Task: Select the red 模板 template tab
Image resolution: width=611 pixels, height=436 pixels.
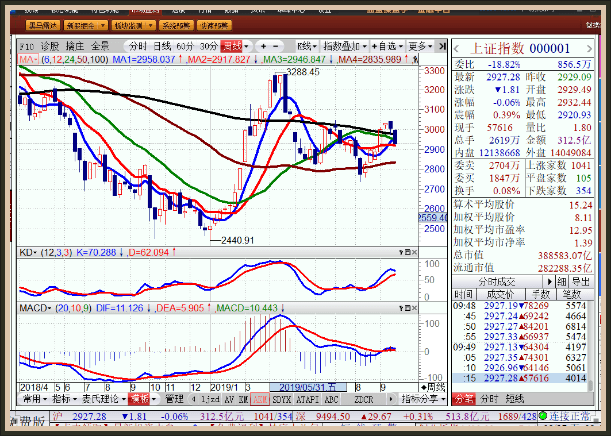Action: (x=140, y=399)
